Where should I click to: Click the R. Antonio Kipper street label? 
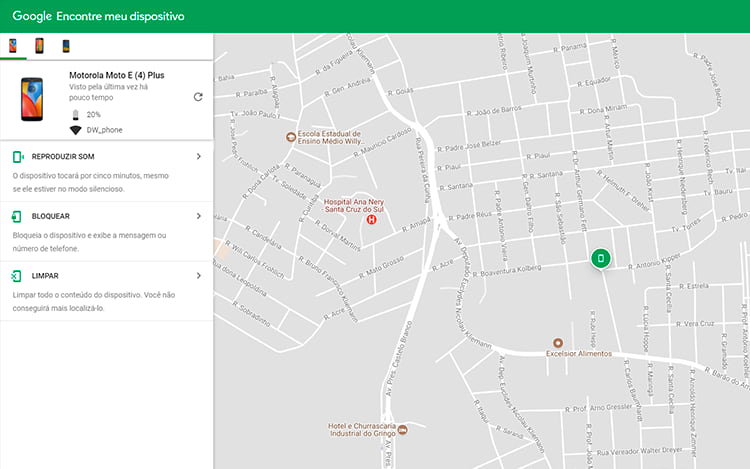(654, 261)
